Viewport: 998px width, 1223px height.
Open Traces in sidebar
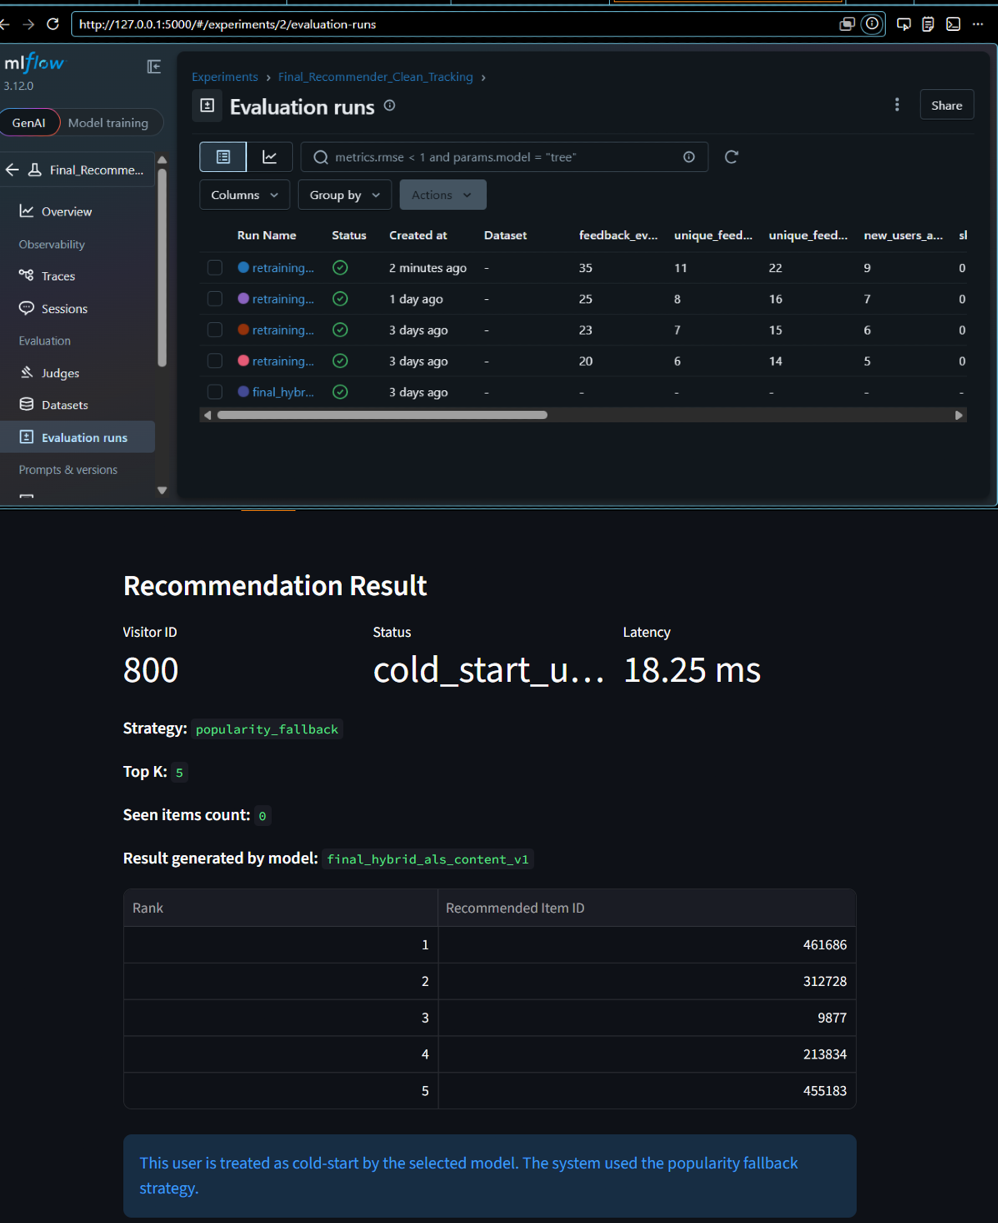tap(58, 276)
